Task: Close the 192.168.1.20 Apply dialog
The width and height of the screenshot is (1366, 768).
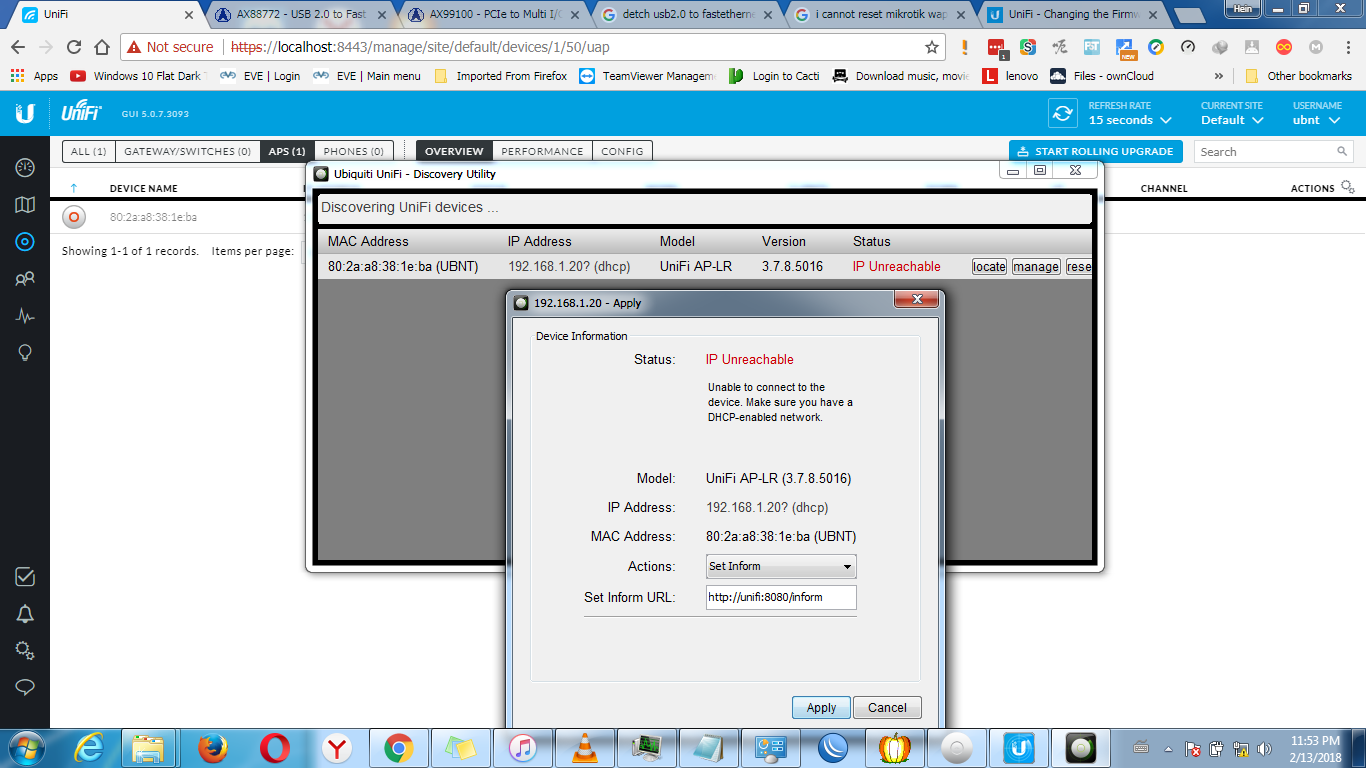Action: tap(916, 301)
